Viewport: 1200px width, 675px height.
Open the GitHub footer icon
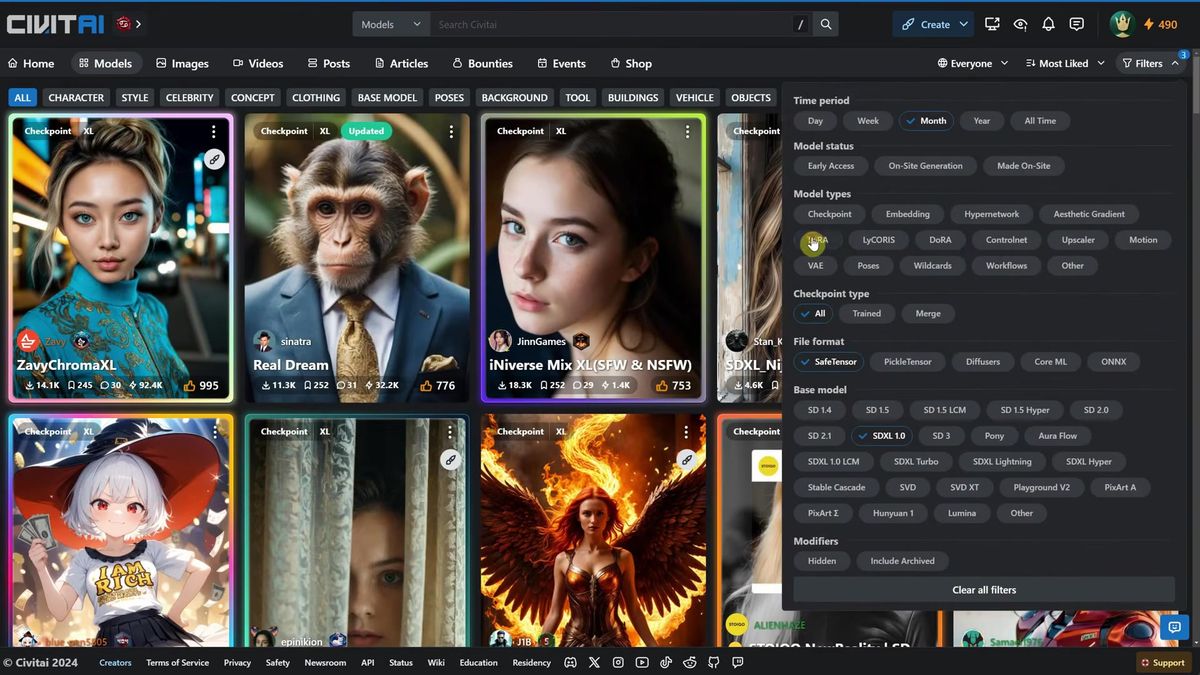(x=714, y=662)
